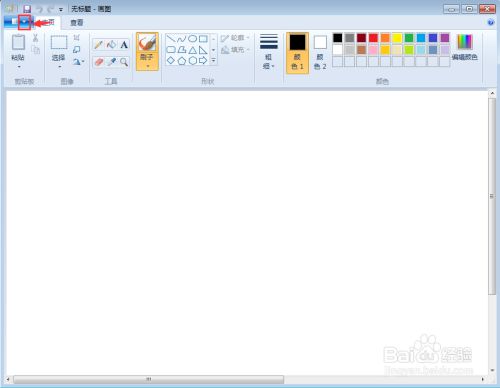Click the Crop icon in image group
The width and height of the screenshot is (500, 388).
click(77, 37)
